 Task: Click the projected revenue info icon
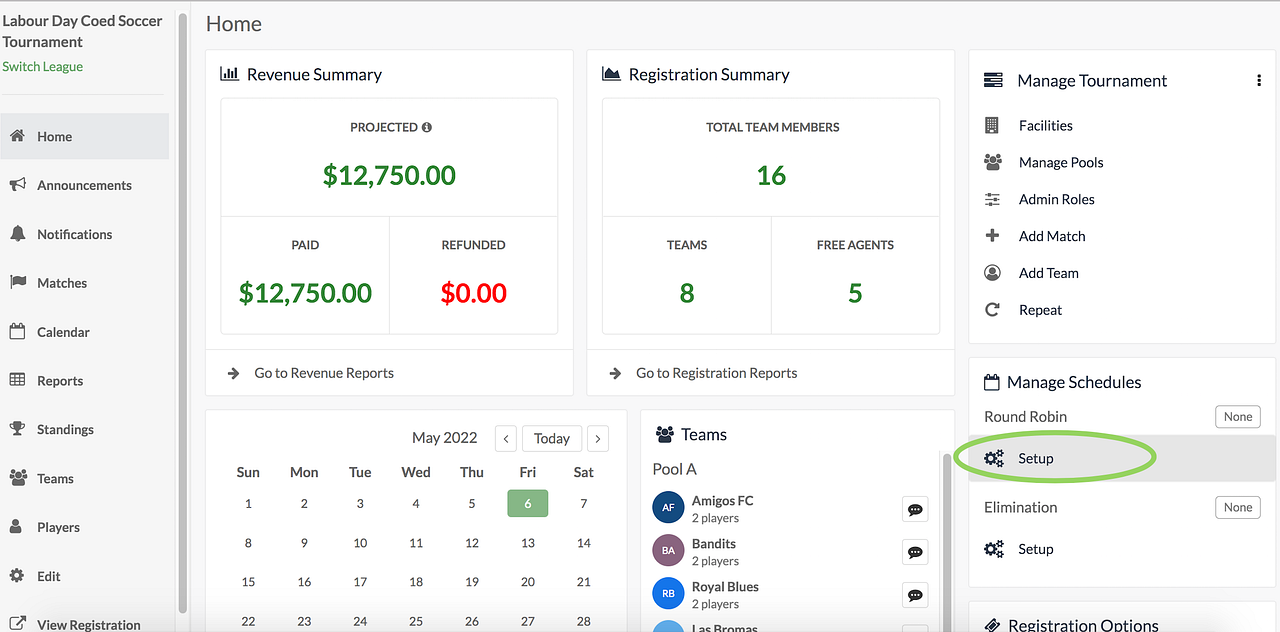tap(427, 128)
